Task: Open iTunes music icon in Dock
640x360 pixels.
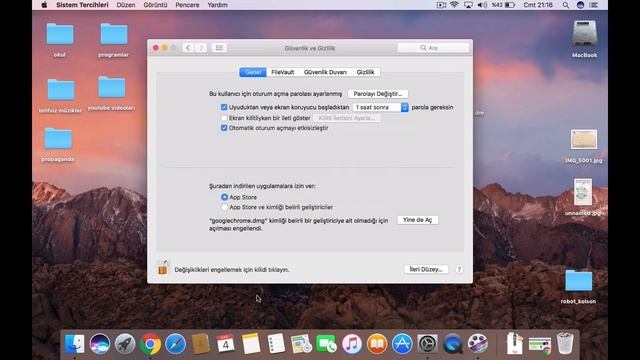Action: [352, 344]
